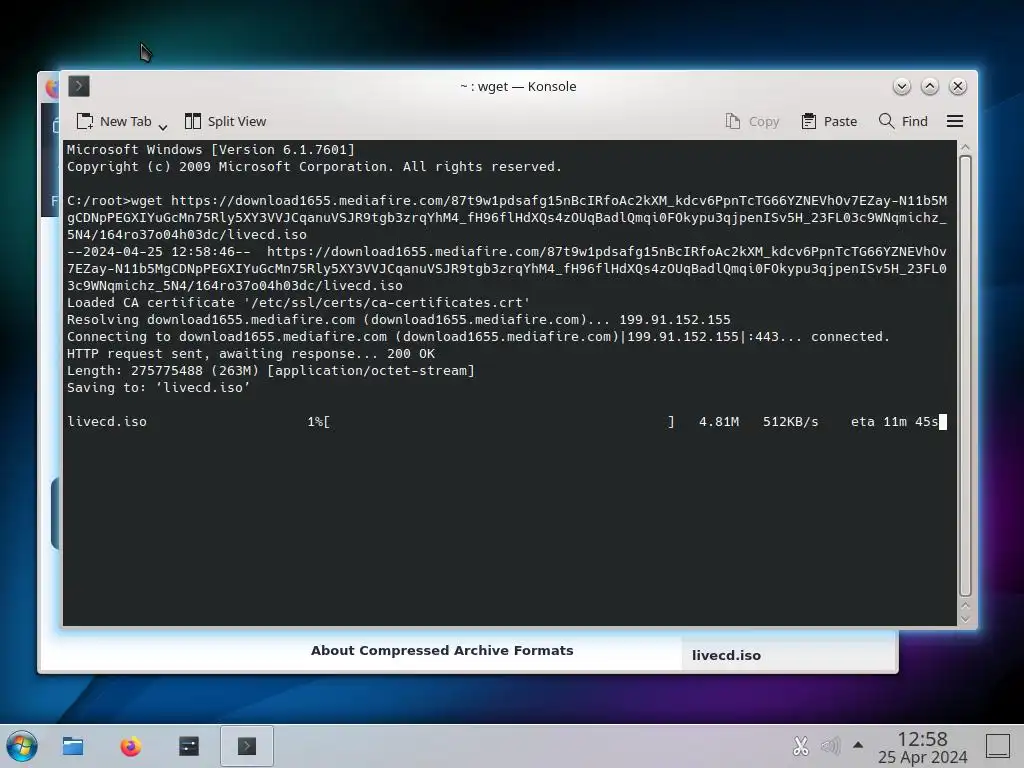Expand the New Tab dropdown arrow
Viewport: 1024px width, 768px height.
[x=163, y=125]
